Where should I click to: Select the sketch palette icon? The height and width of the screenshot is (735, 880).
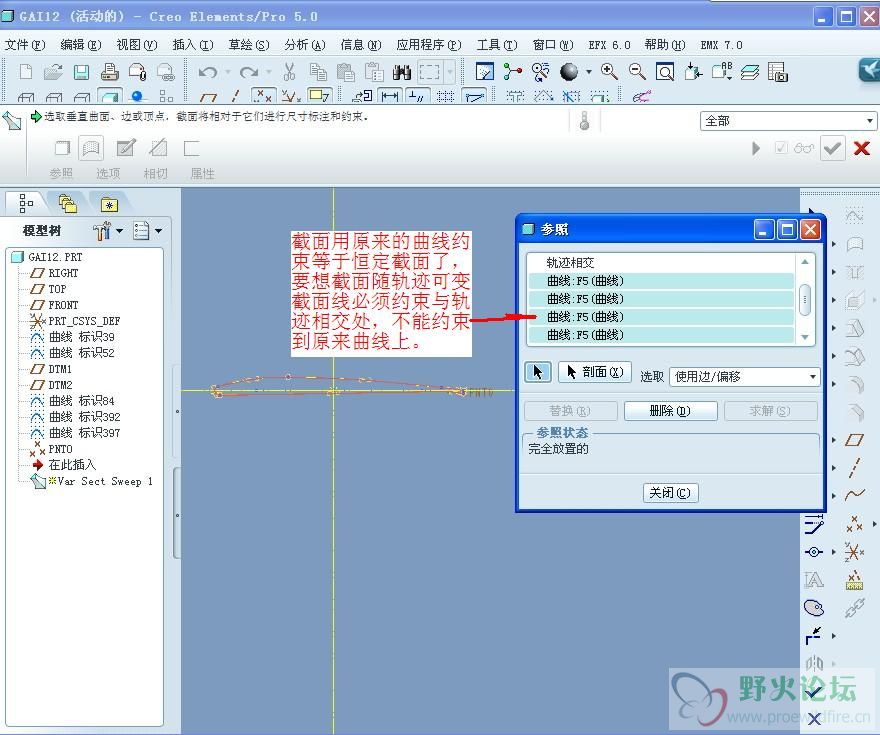pyautogui.click(x=813, y=607)
